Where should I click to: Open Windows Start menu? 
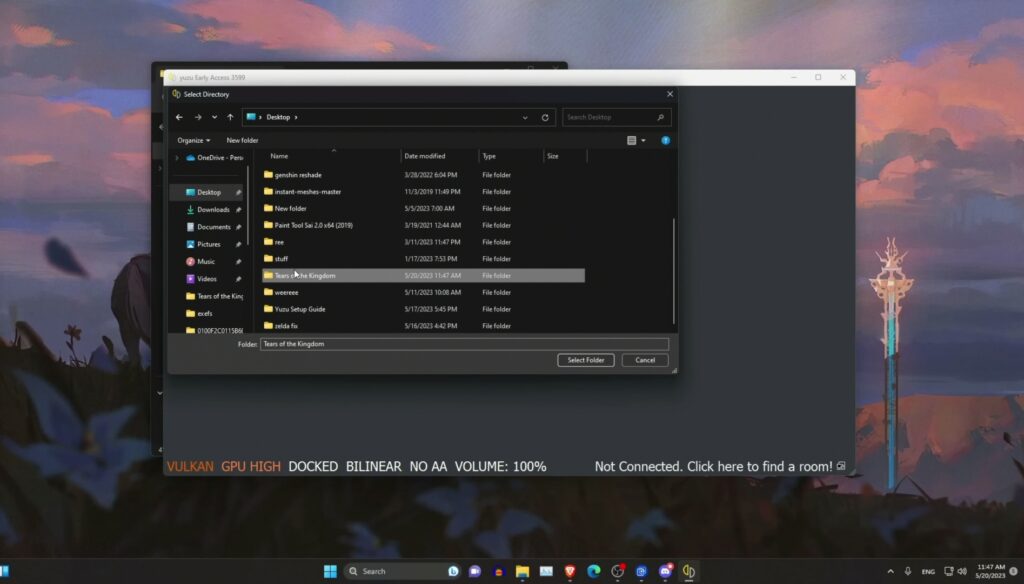pos(330,572)
